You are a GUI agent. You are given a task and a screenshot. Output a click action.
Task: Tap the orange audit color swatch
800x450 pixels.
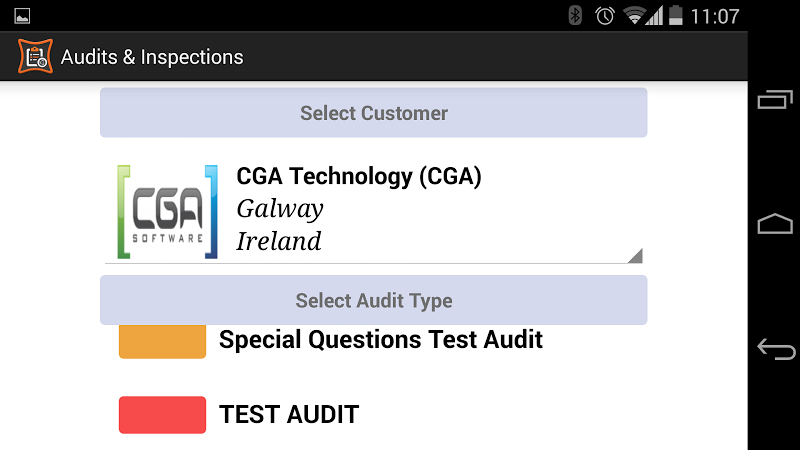162,341
